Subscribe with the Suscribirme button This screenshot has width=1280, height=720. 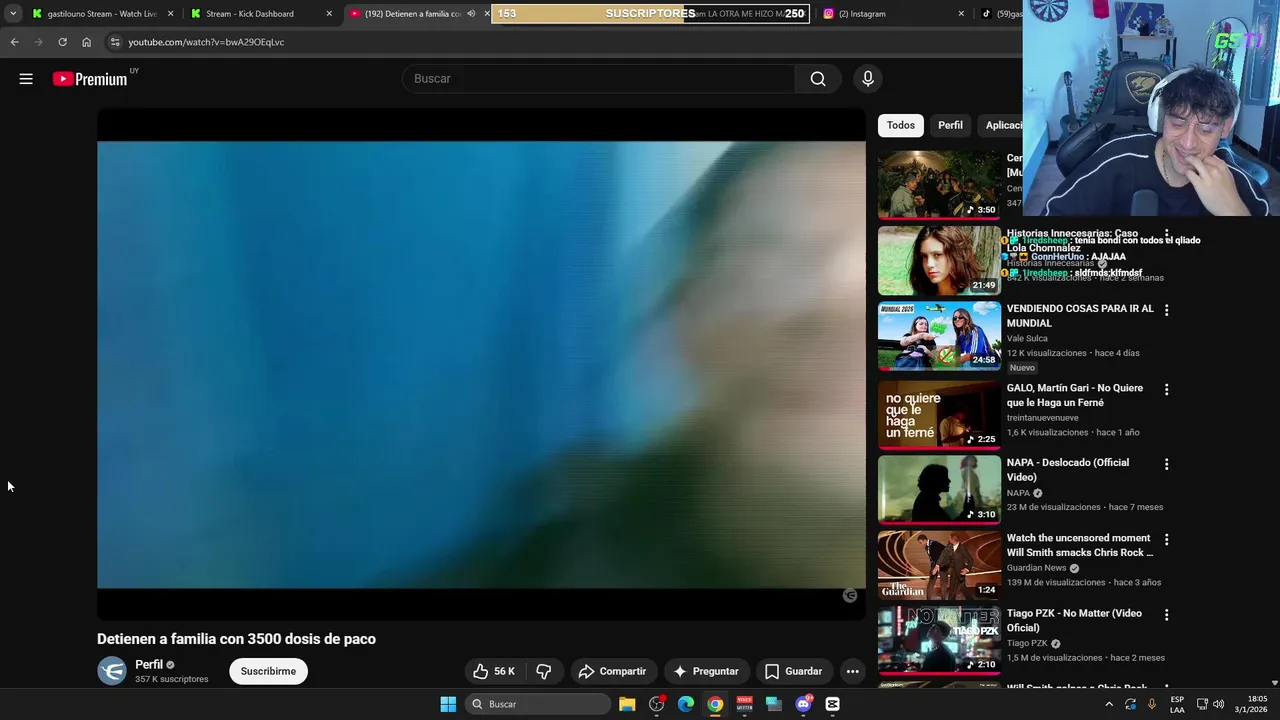coord(268,671)
